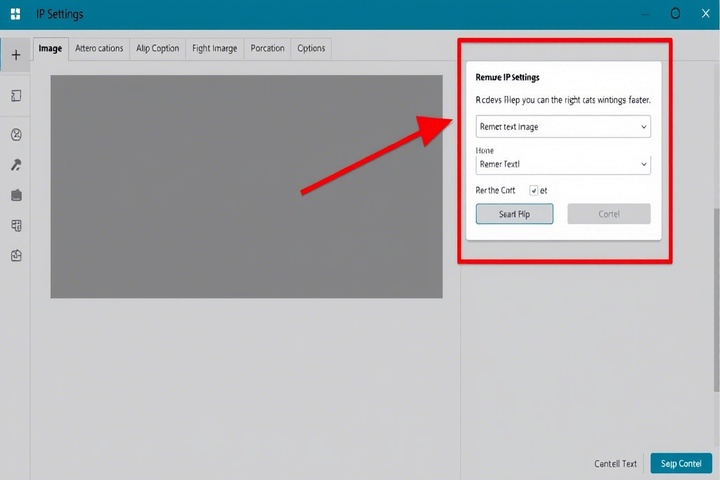
Task: Click the Seip Contel button
Action: [681, 463]
